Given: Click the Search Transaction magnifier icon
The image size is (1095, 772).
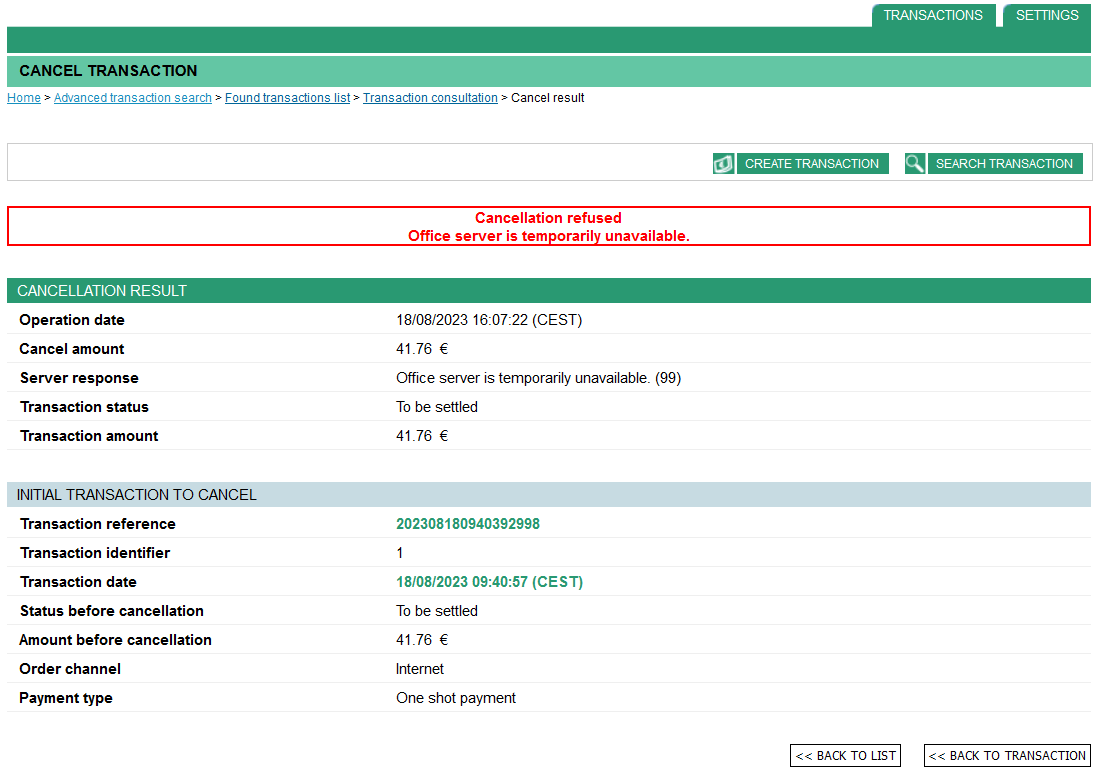Looking at the screenshot, I should click(x=915, y=164).
